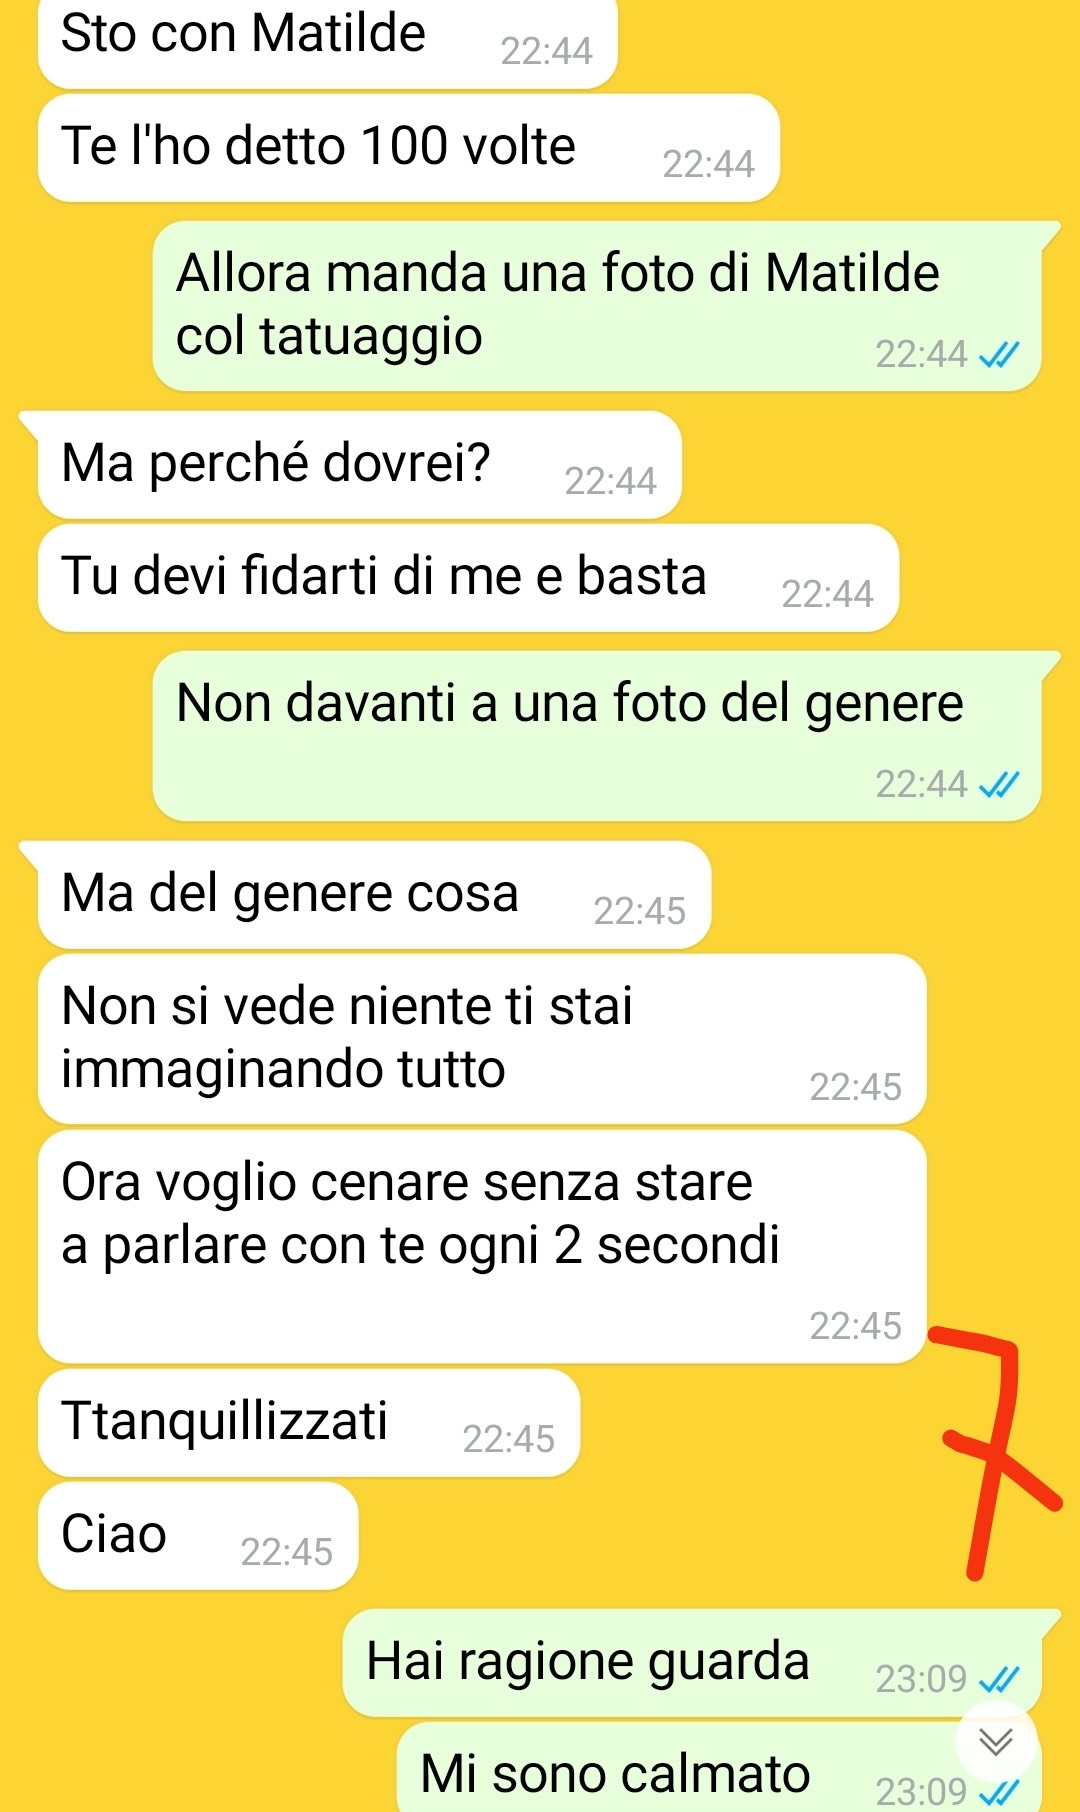The width and height of the screenshot is (1080, 1812).
Task: Tap the 'Ma perché dovrei?' message
Action: (x=360, y=465)
